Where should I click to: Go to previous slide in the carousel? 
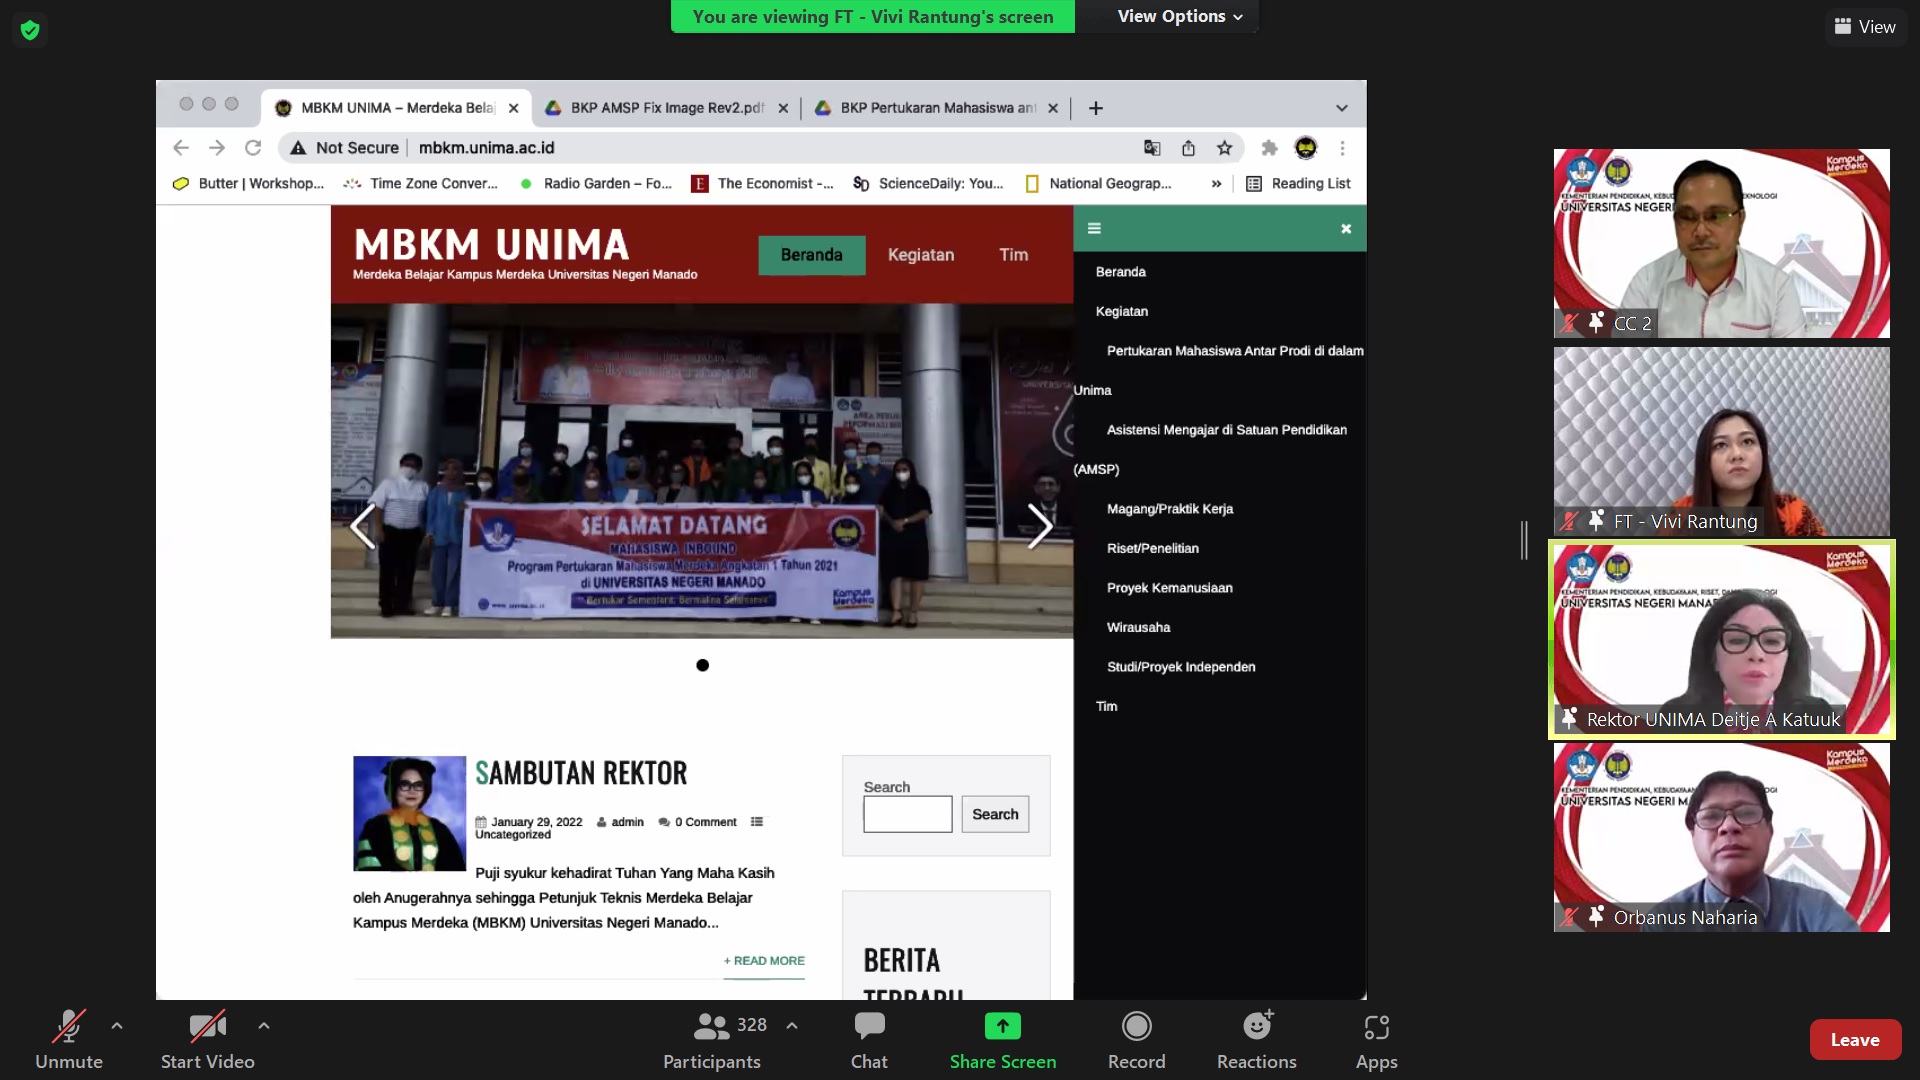coord(362,526)
